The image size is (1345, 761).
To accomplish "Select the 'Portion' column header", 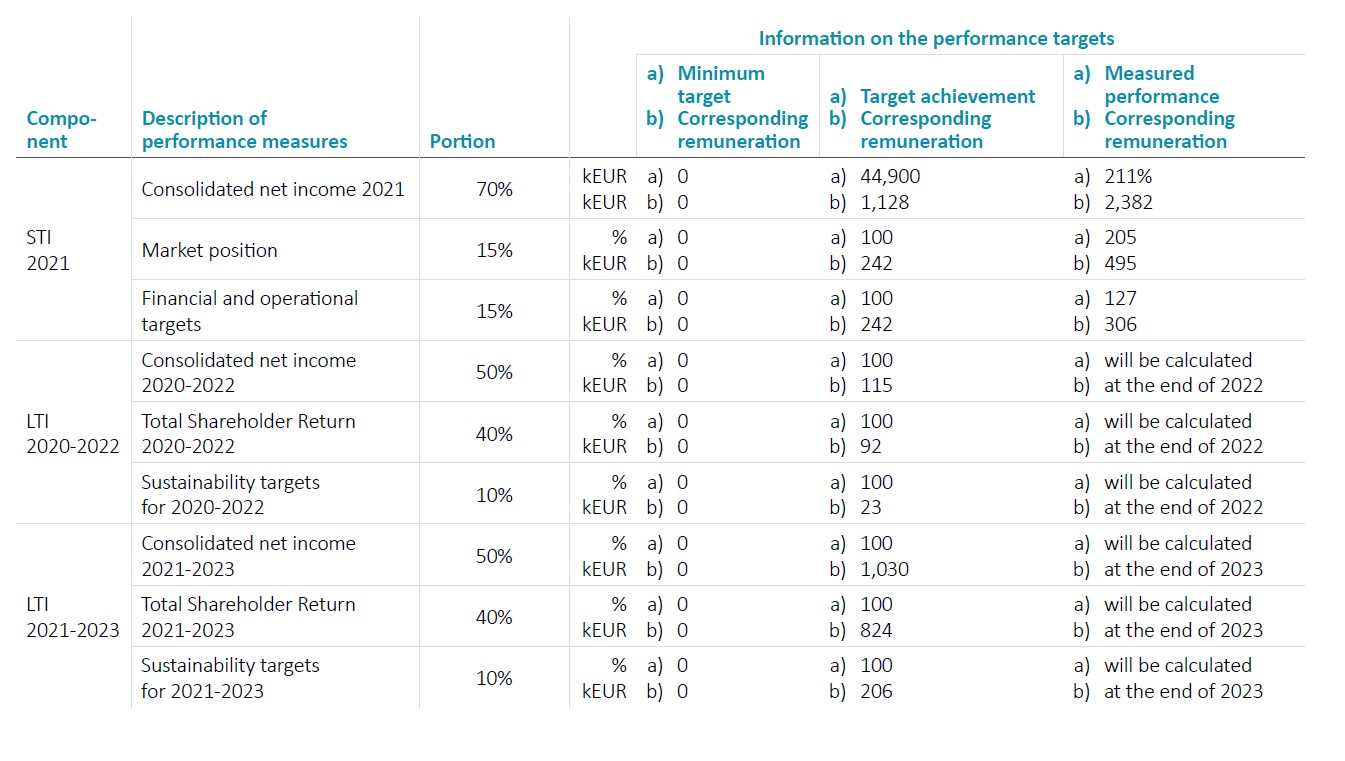I will click(462, 141).
